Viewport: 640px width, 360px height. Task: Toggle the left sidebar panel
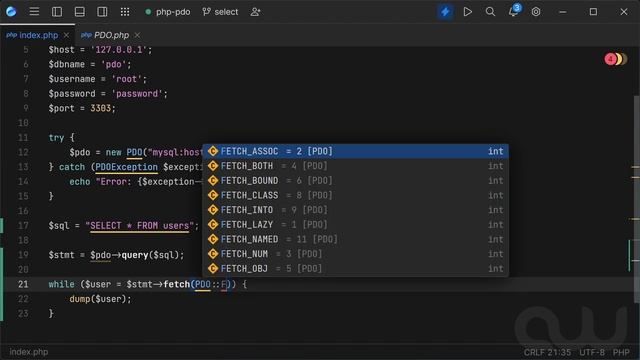click(x=57, y=12)
